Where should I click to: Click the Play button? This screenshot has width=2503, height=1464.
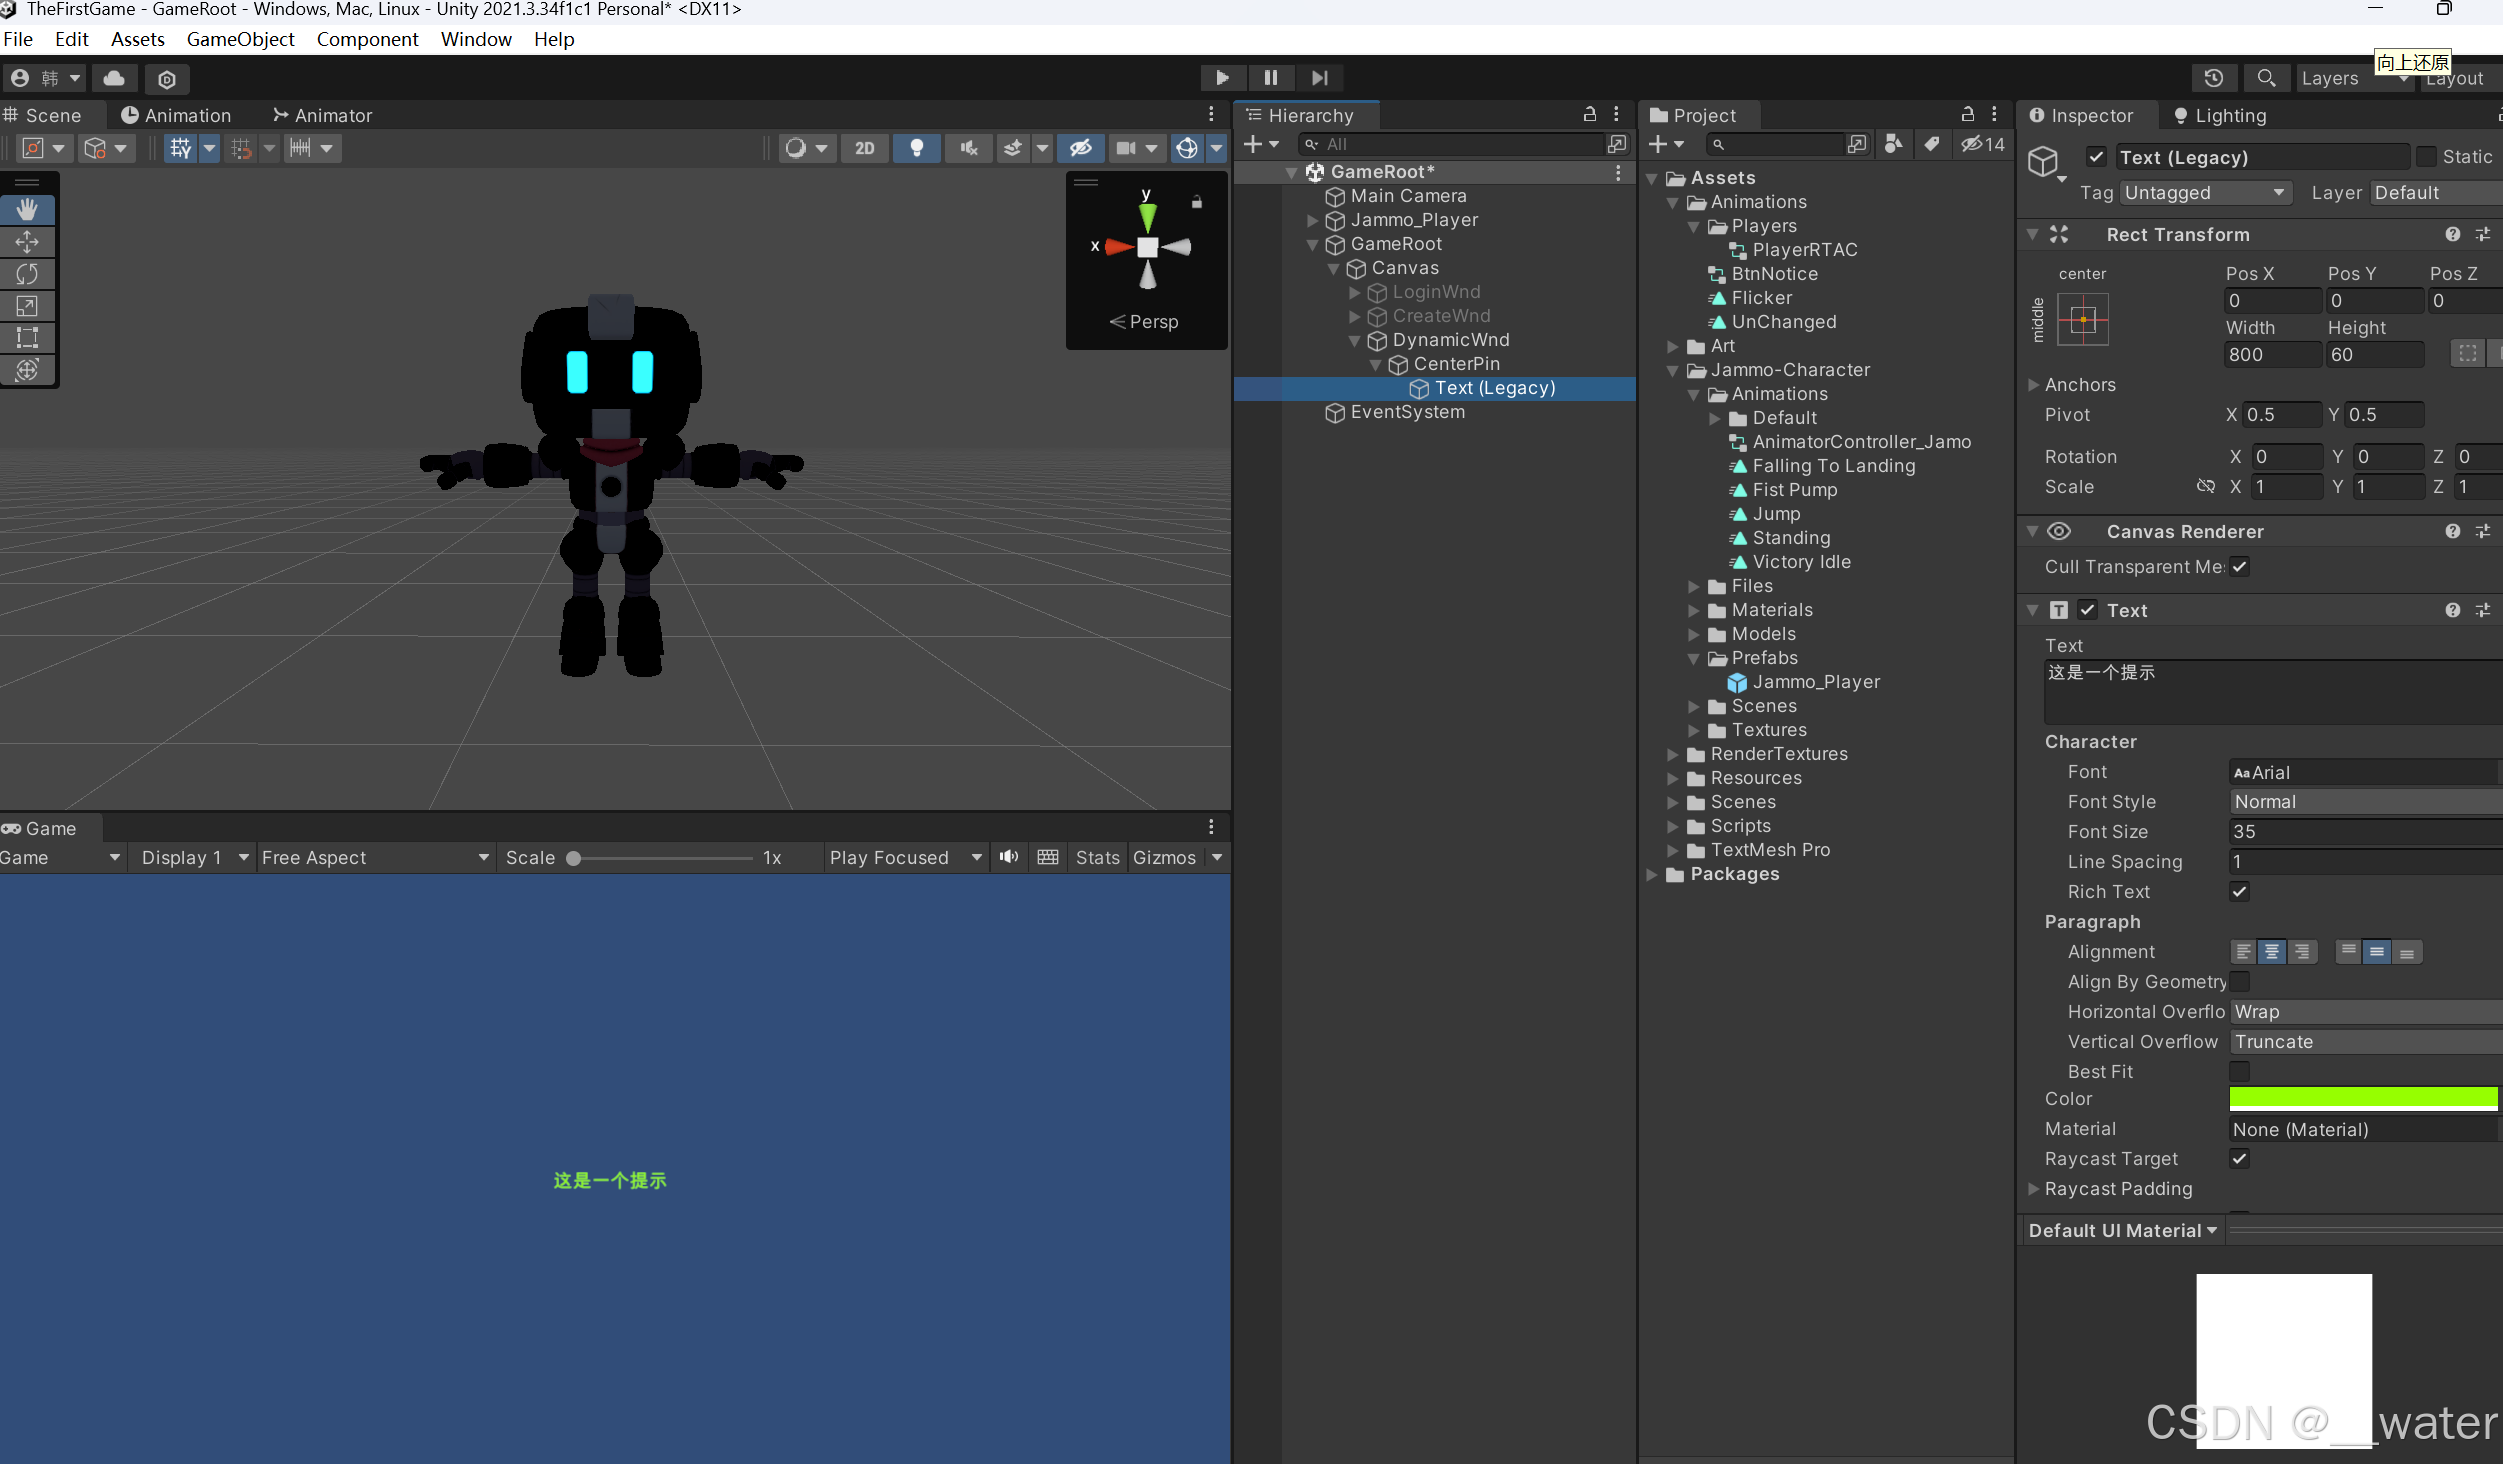point(1222,77)
